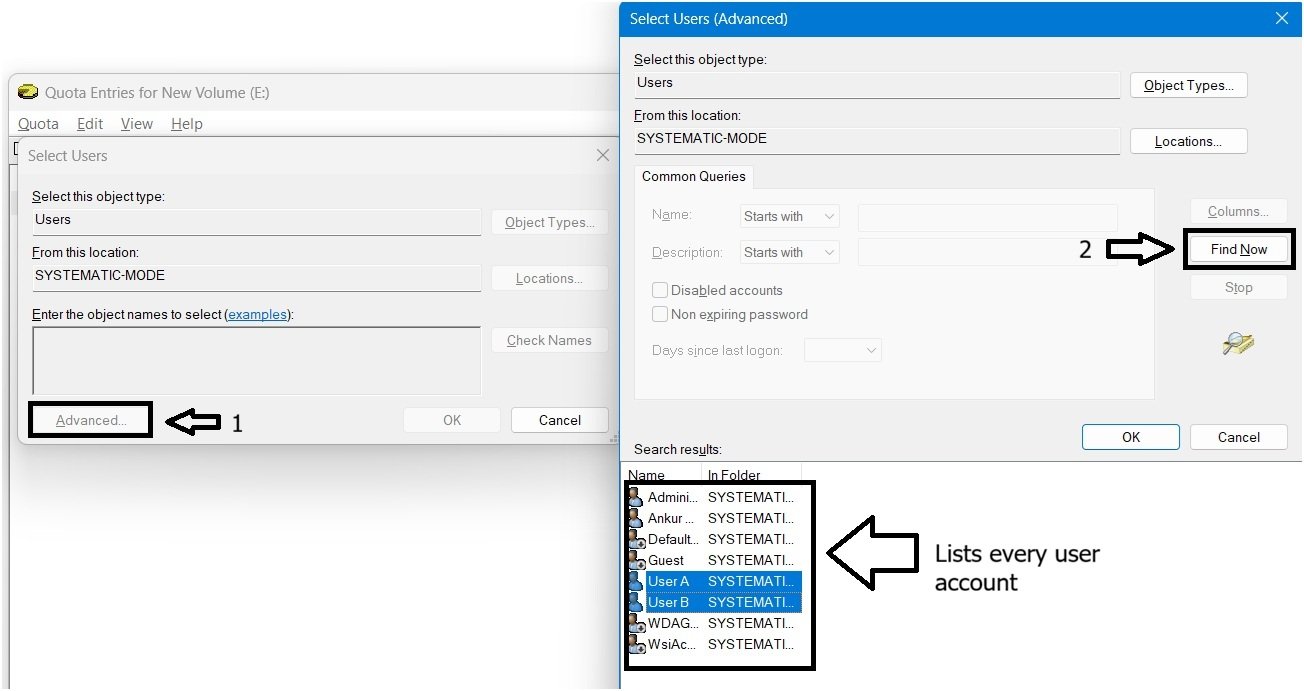Image resolution: width=1304 pixels, height=691 pixels.
Task: Click Object Types... in the Select Users dialog
Action: click(x=550, y=222)
